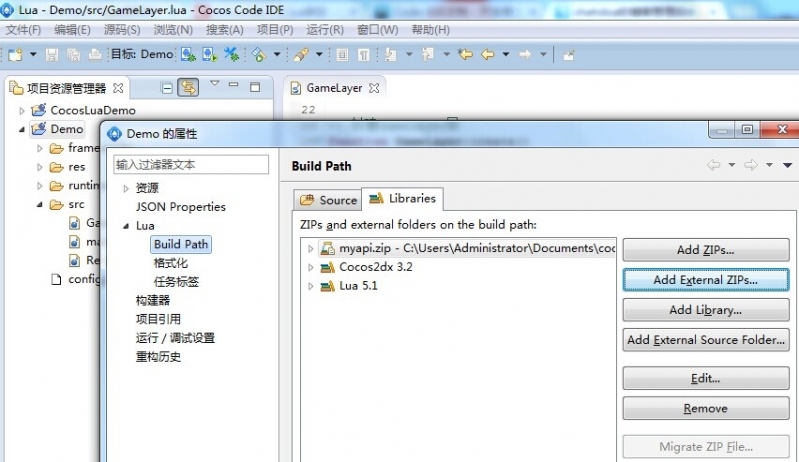The height and width of the screenshot is (462, 799).
Task: Open the Forward history dropdown arrow
Action: (543, 54)
